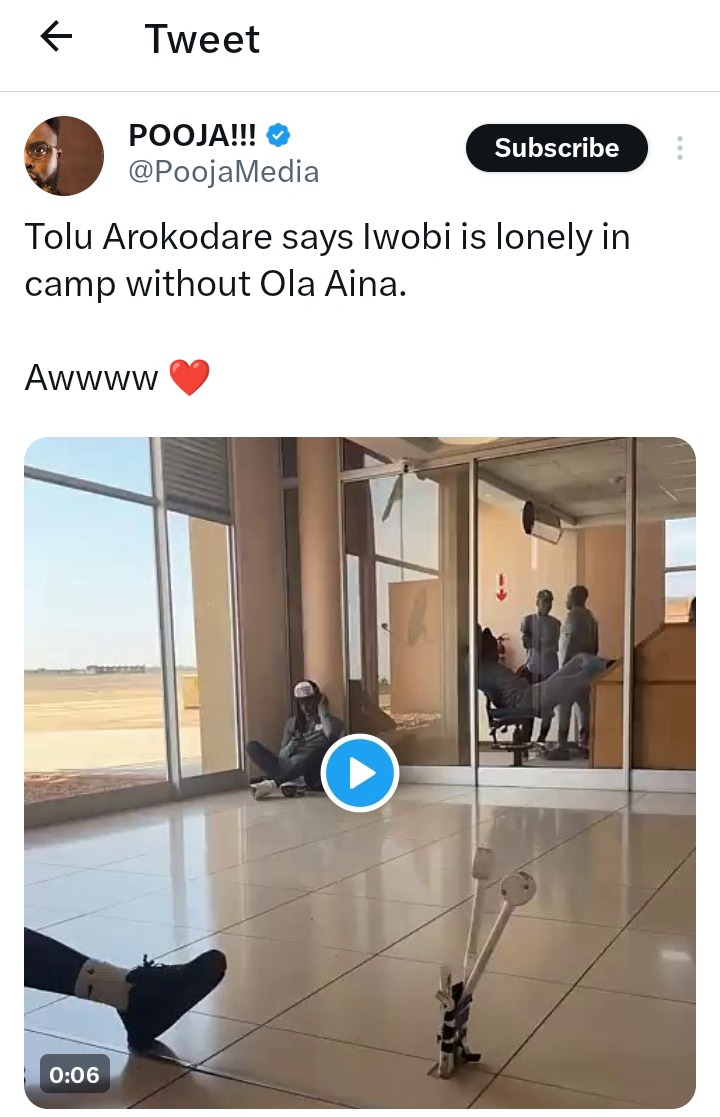Tap the red heart emoji

(x=189, y=377)
